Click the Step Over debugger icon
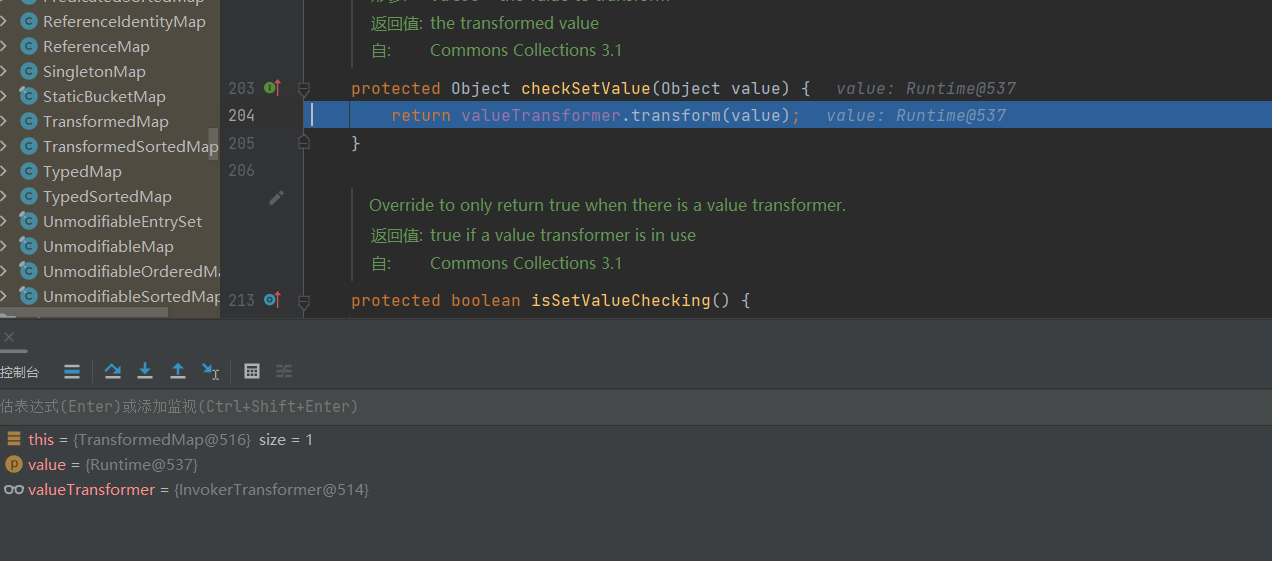This screenshot has width=1272, height=561. pos(113,371)
